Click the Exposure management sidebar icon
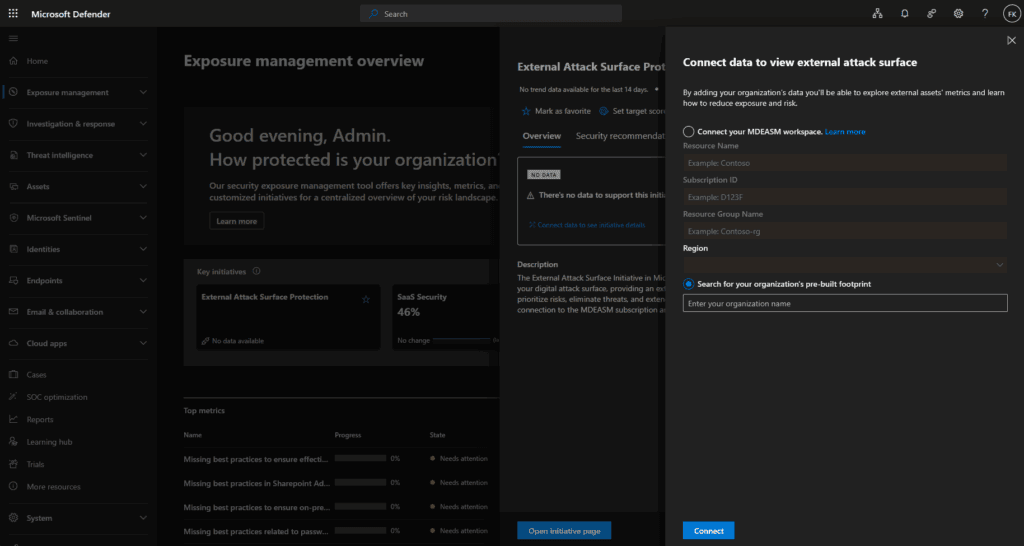 point(13,92)
